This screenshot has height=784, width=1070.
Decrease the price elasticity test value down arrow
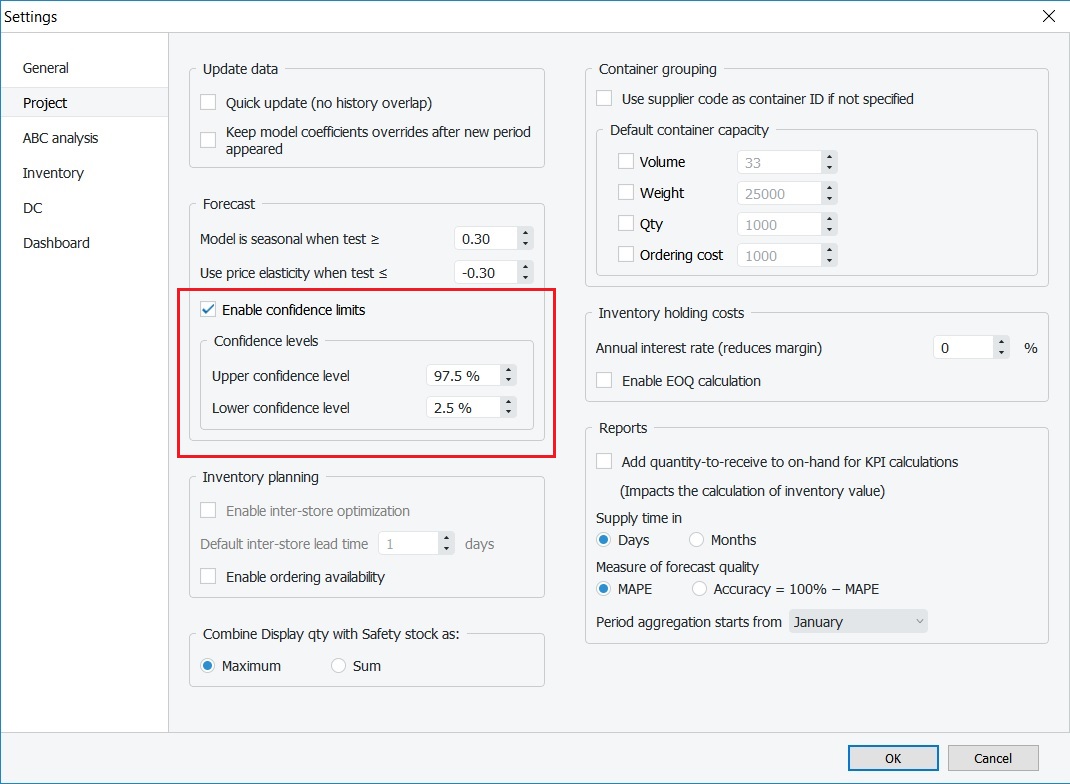pyautogui.click(x=526, y=277)
